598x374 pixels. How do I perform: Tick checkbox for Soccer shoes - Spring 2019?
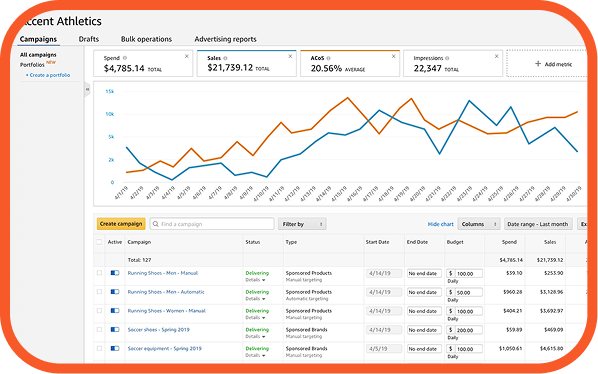(x=99, y=329)
